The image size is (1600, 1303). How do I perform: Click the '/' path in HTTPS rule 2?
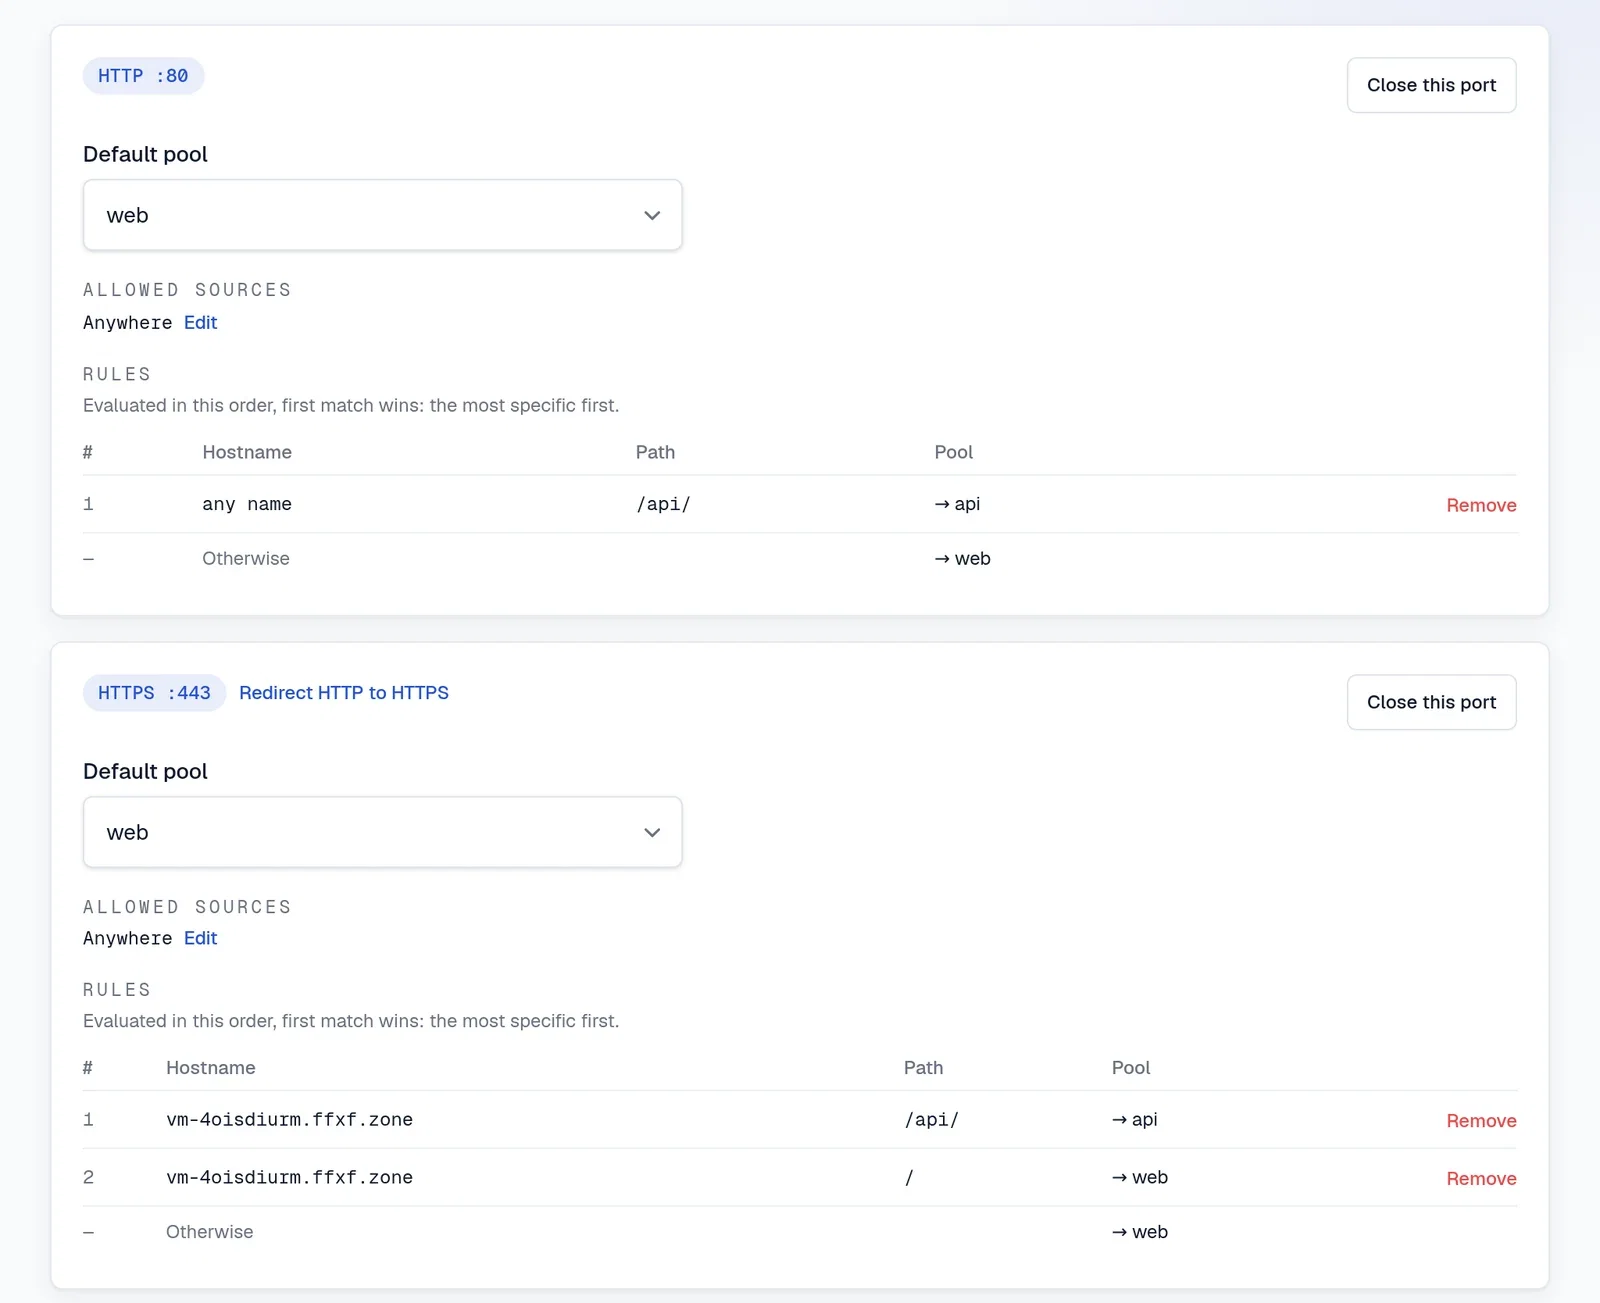point(909,1178)
